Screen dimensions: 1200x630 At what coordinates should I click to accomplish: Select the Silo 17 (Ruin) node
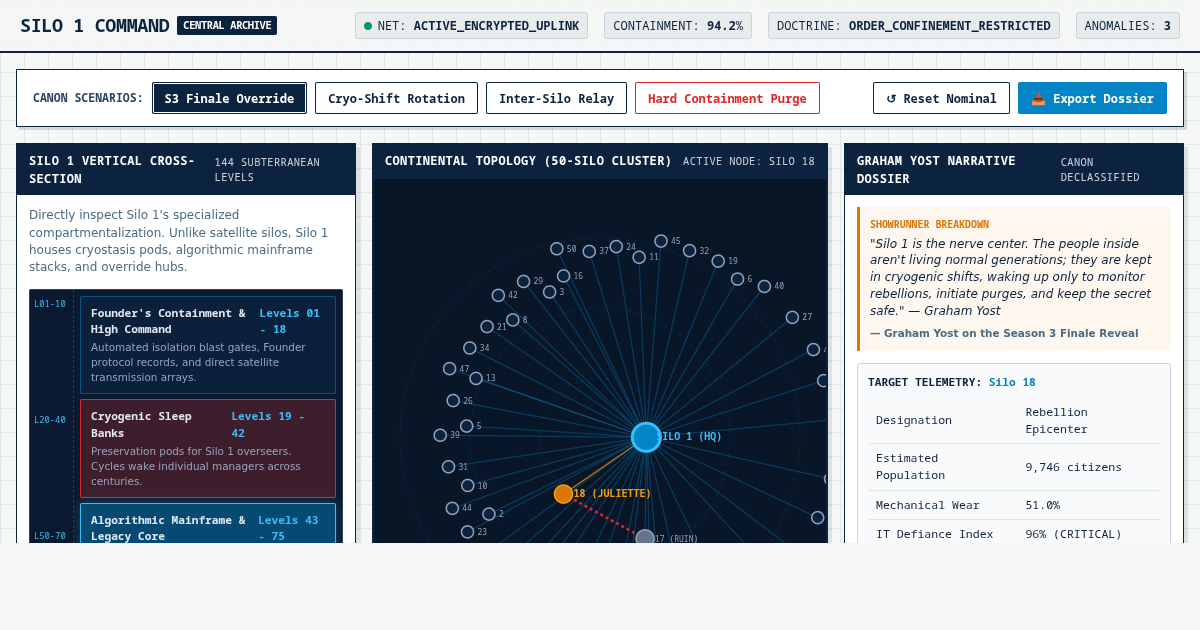[x=645, y=539]
